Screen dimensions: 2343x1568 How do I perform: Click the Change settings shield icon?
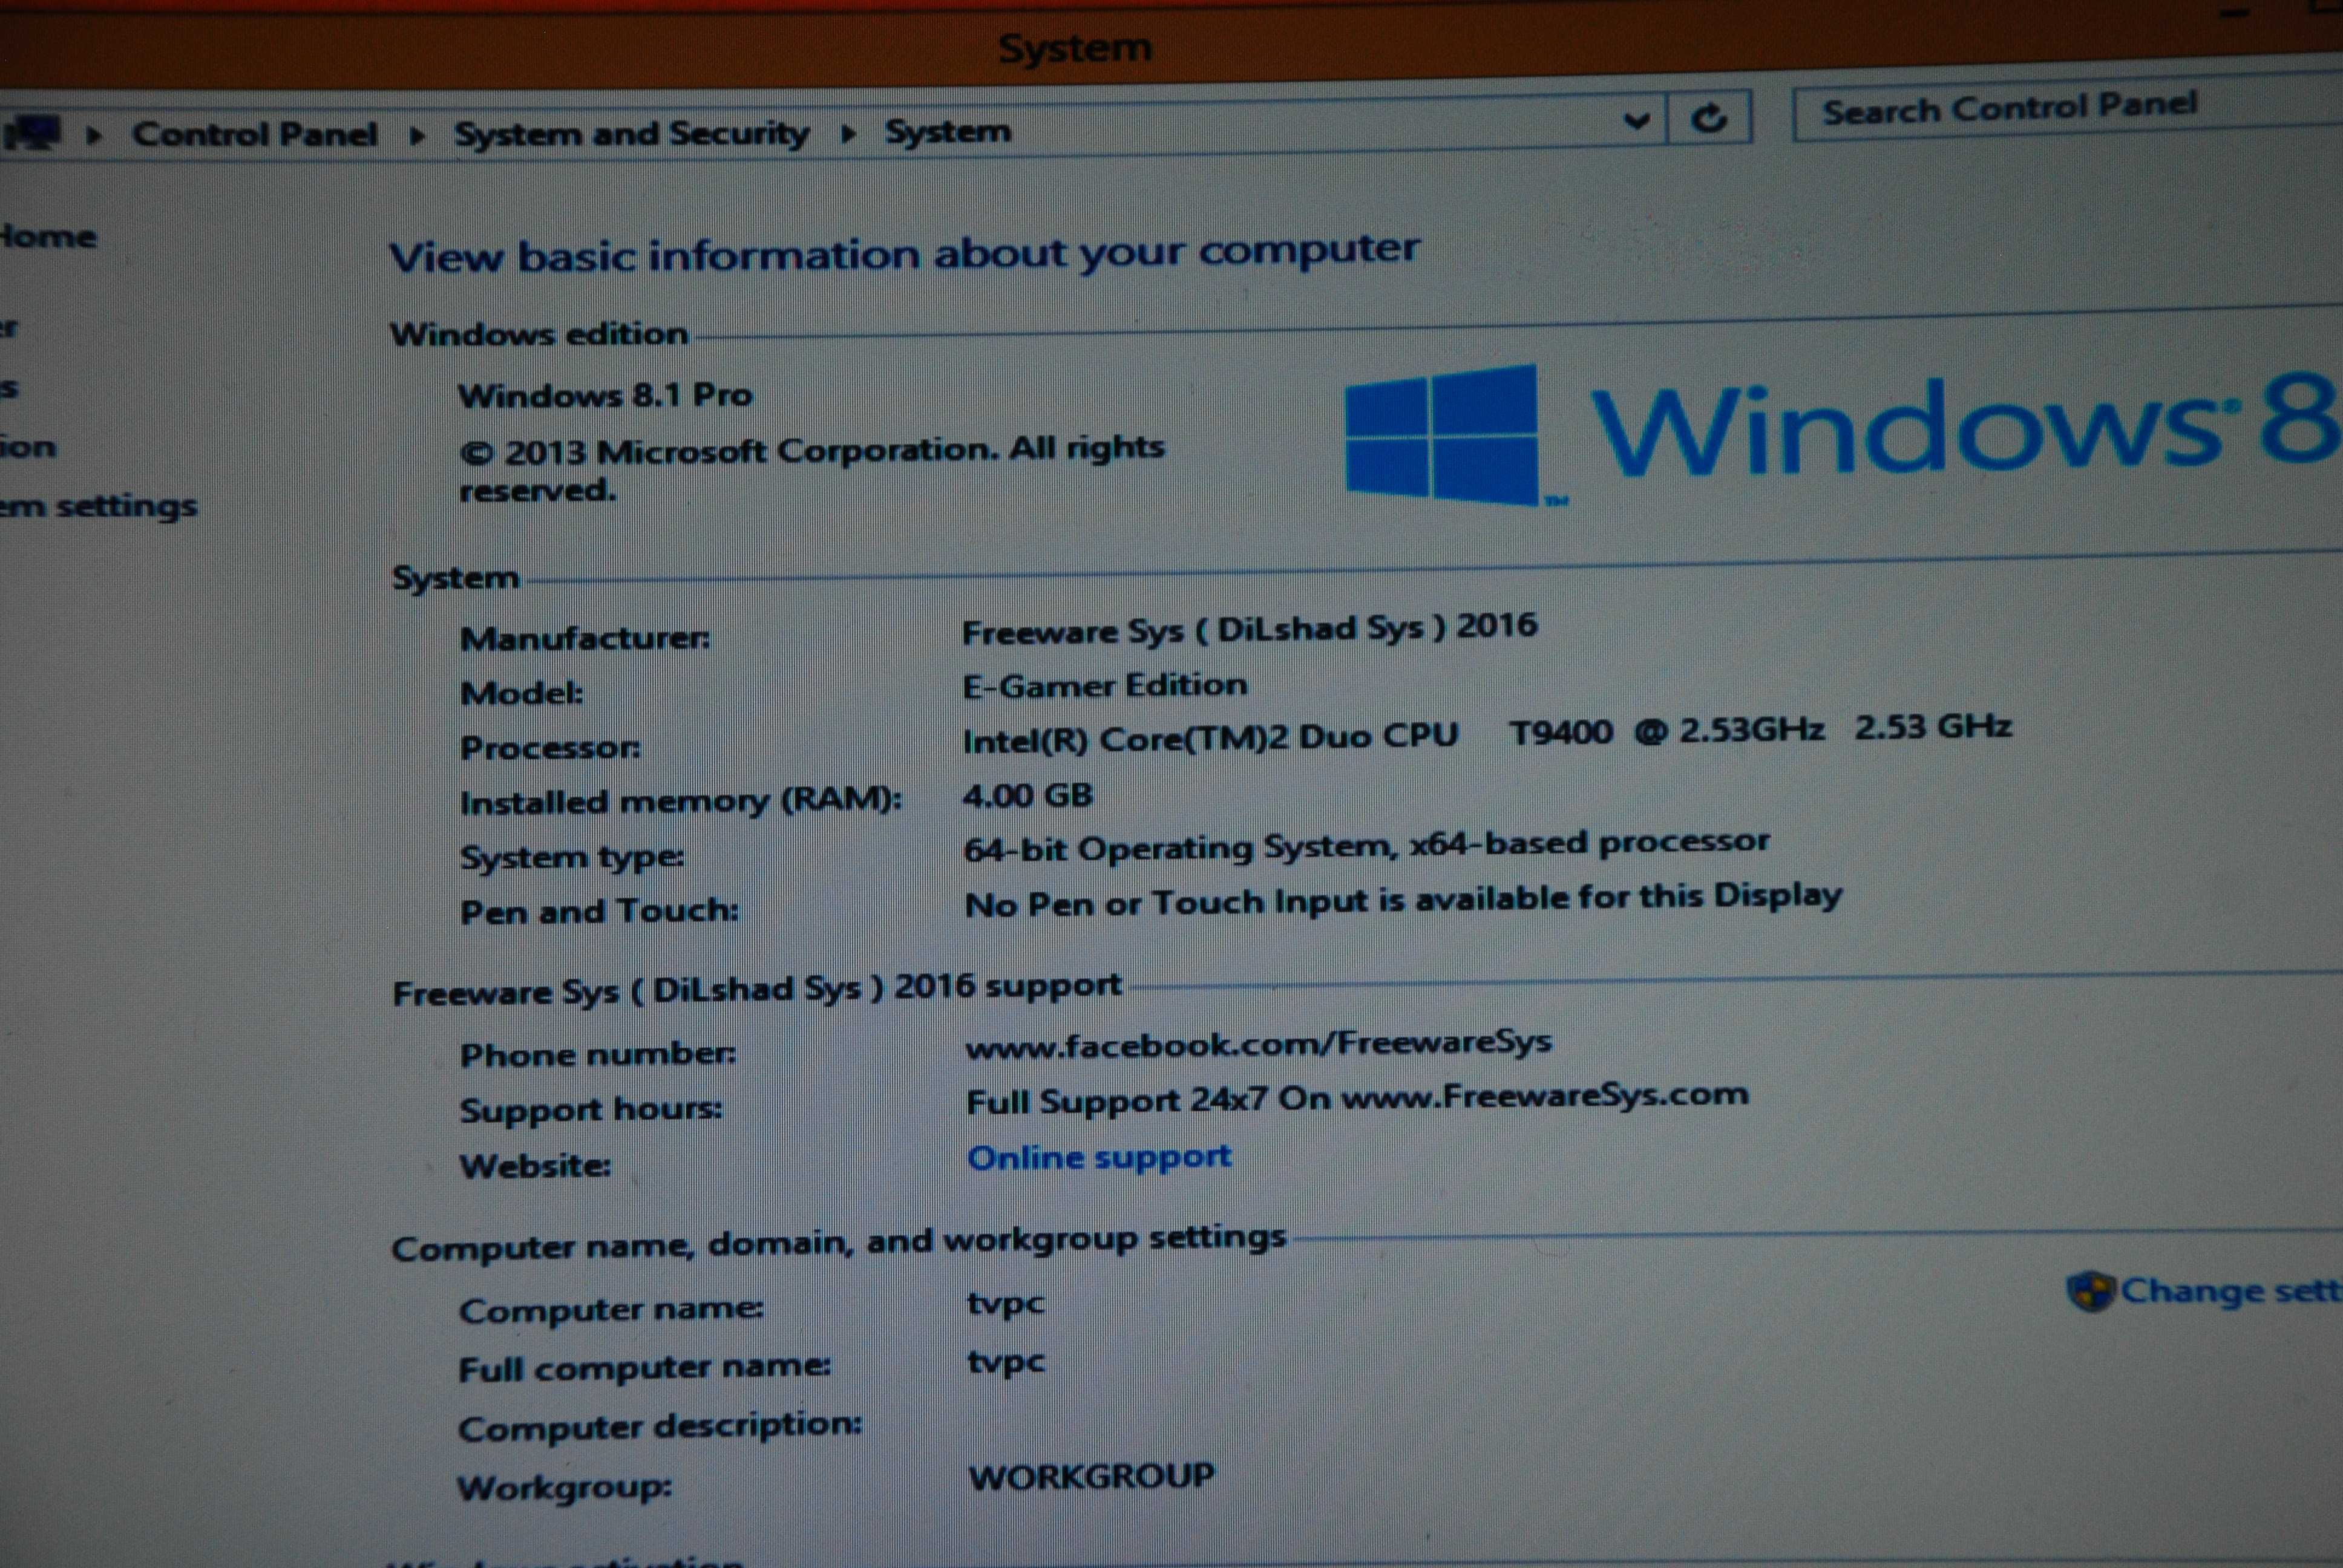coord(2090,1291)
